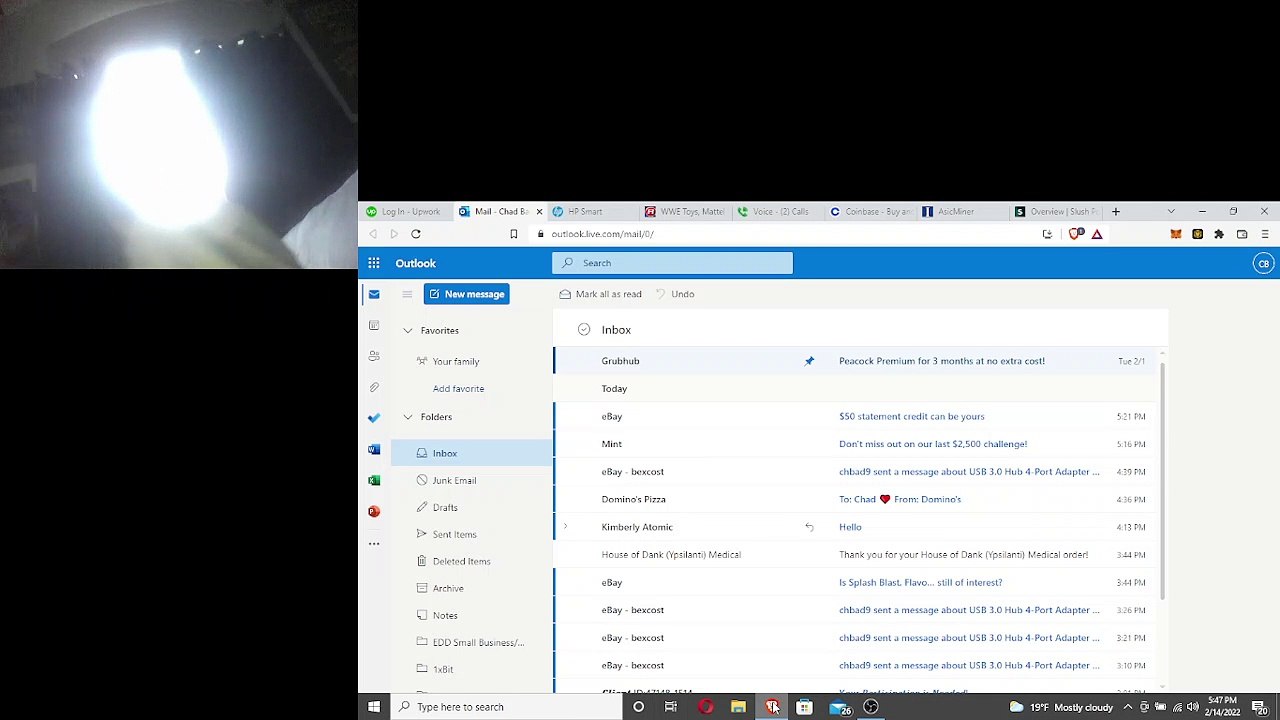Image resolution: width=1280 pixels, height=720 pixels.
Task: Open the eBay - bexcost email from 3:26 PM
Action: pos(857,610)
